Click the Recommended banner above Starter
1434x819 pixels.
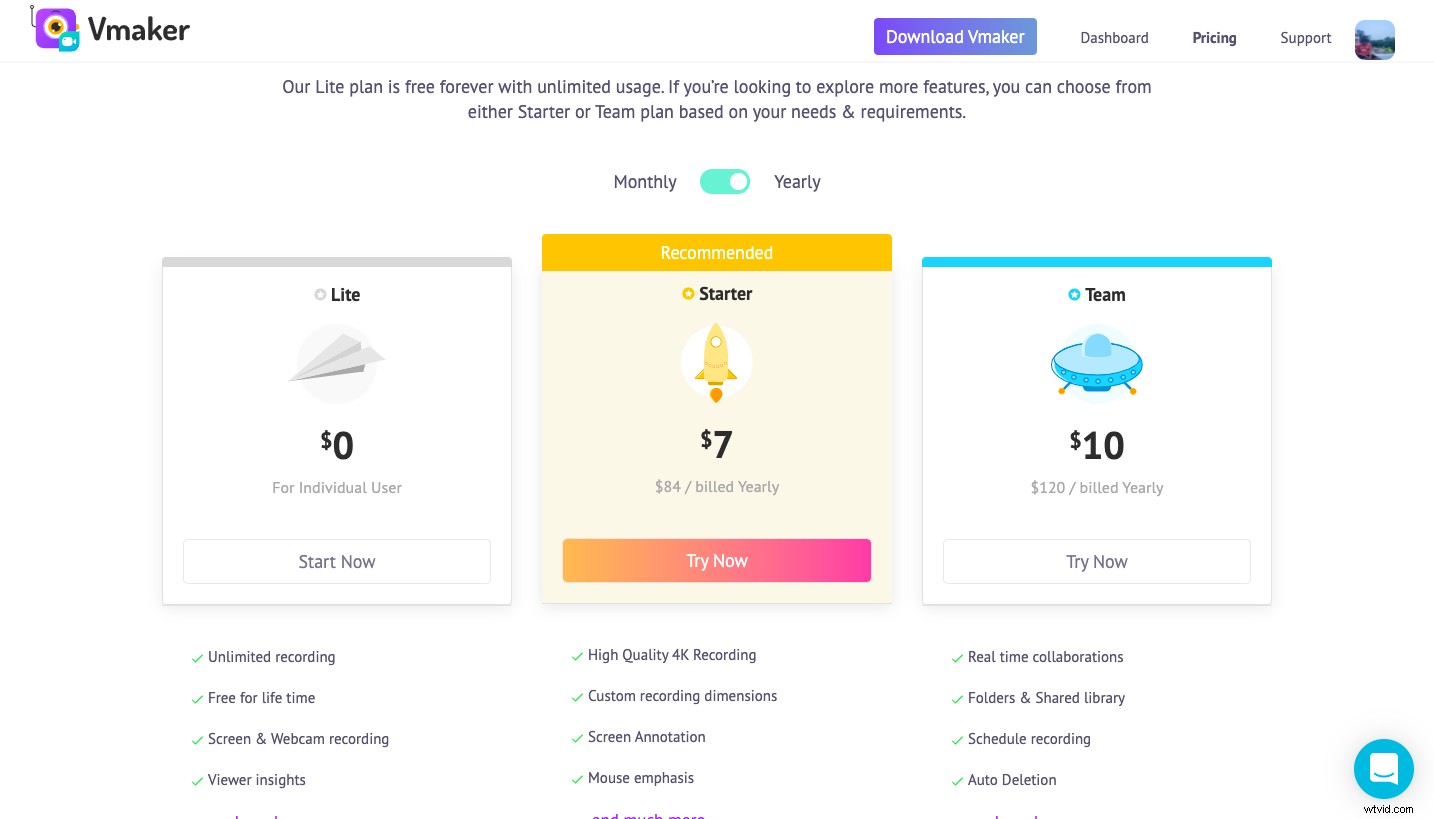pos(717,252)
